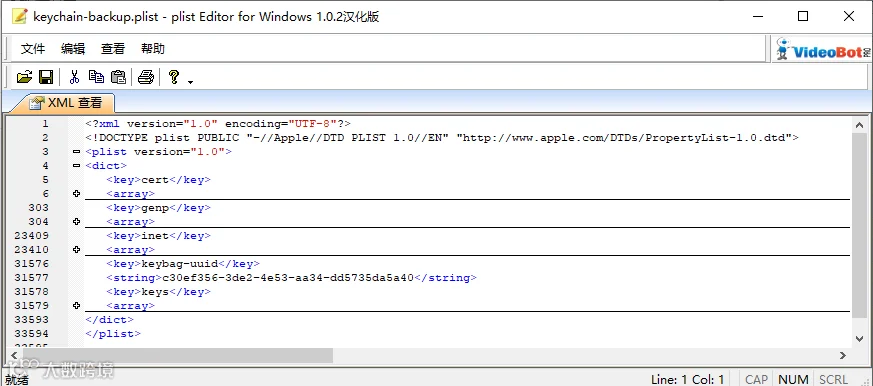Maximize the plist Editor window
The width and height of the screenshot is (873, 386).
click(803, 16)
